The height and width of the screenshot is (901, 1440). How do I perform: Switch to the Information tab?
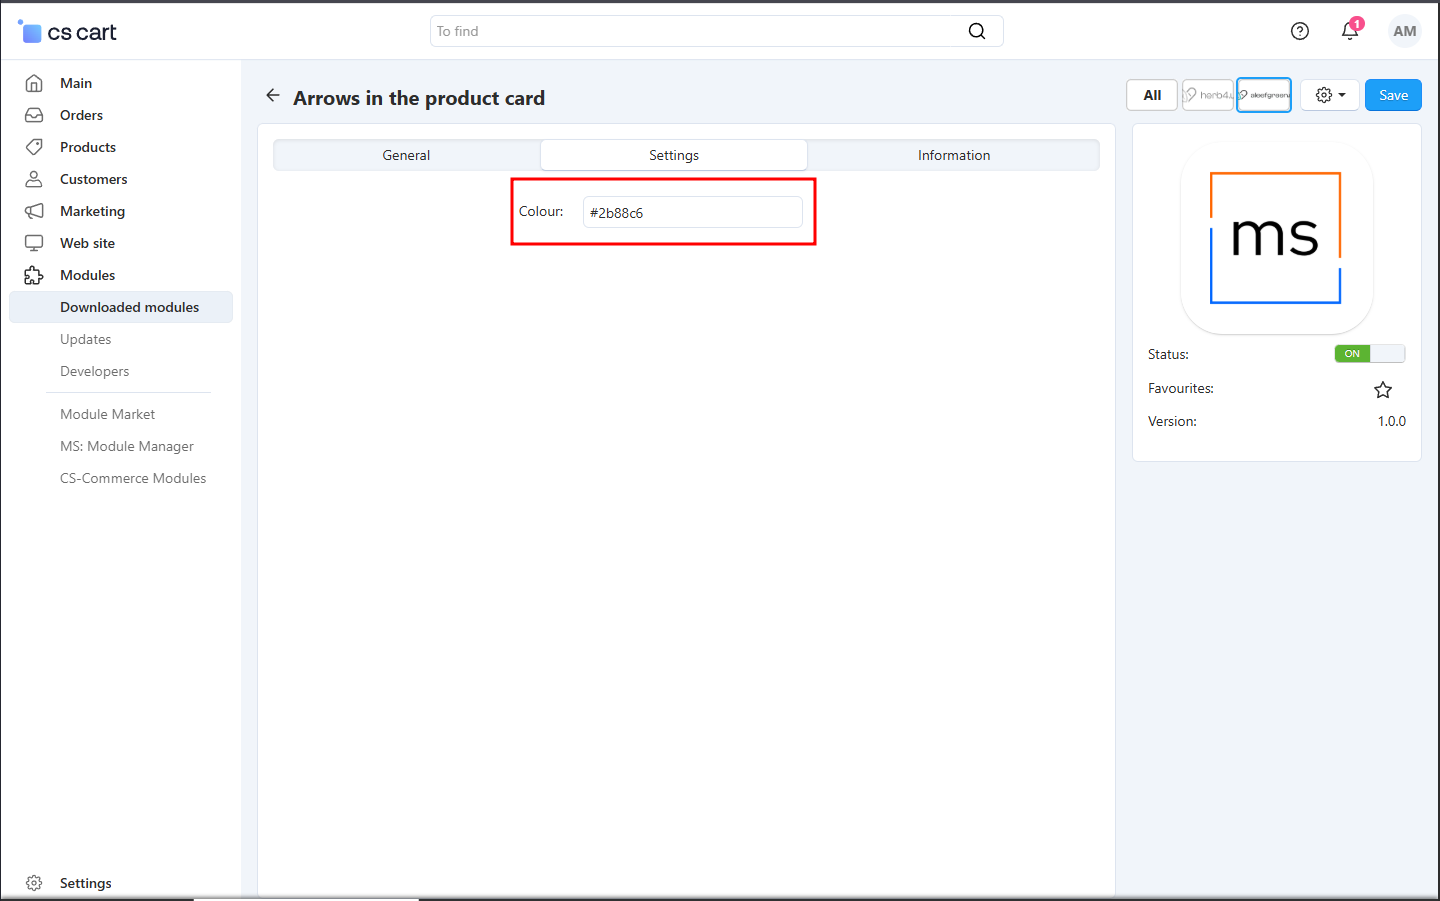(953, 155)
